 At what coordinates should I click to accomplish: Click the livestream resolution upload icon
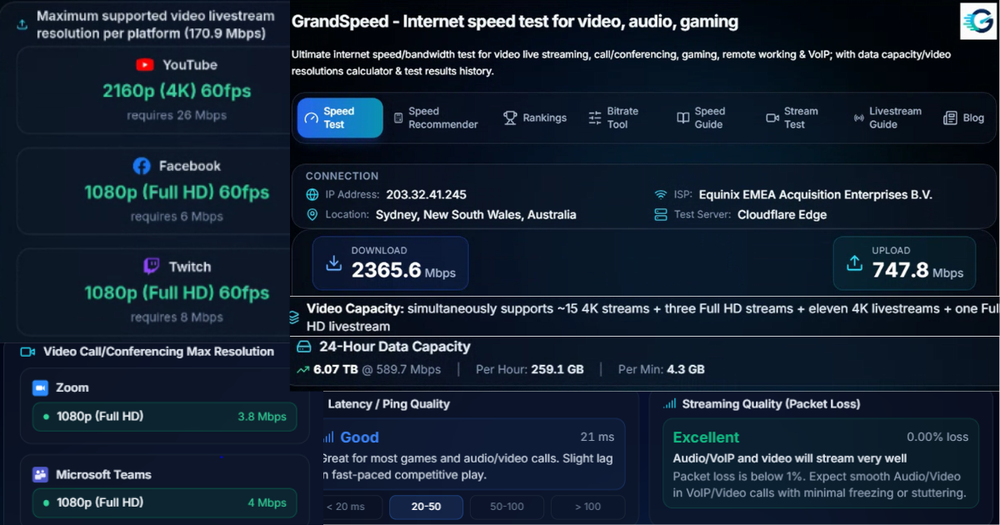tap(22, 25)
